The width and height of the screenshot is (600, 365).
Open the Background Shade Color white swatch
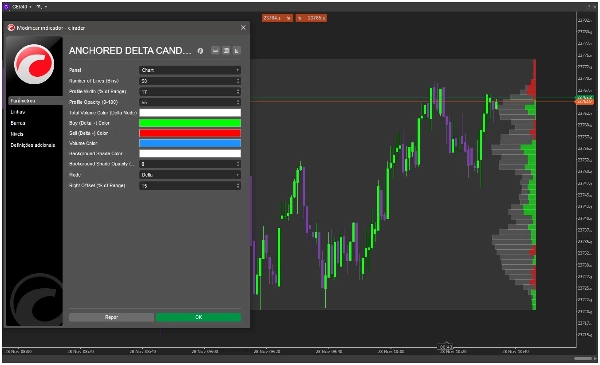(x=190, y=153)
